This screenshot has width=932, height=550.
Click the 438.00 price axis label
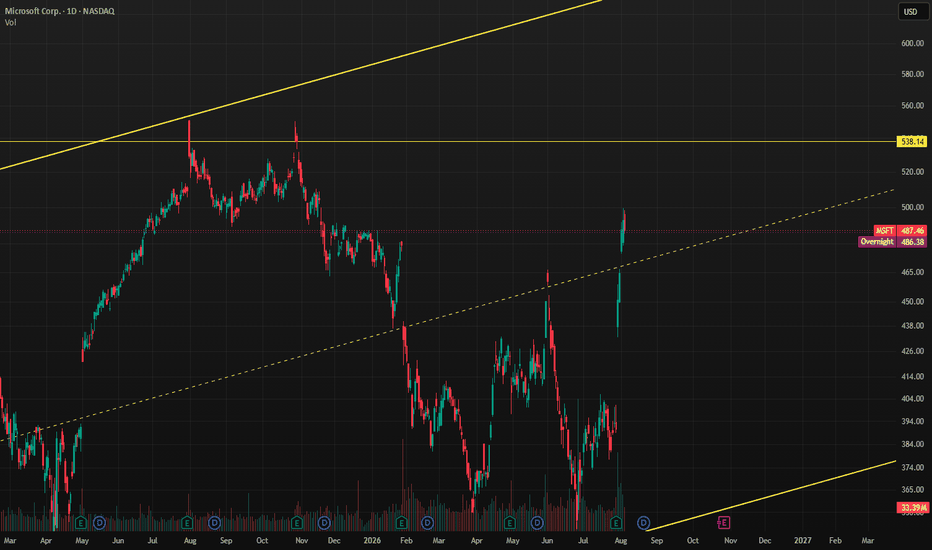pyautogui.click(x=912, y=326)
